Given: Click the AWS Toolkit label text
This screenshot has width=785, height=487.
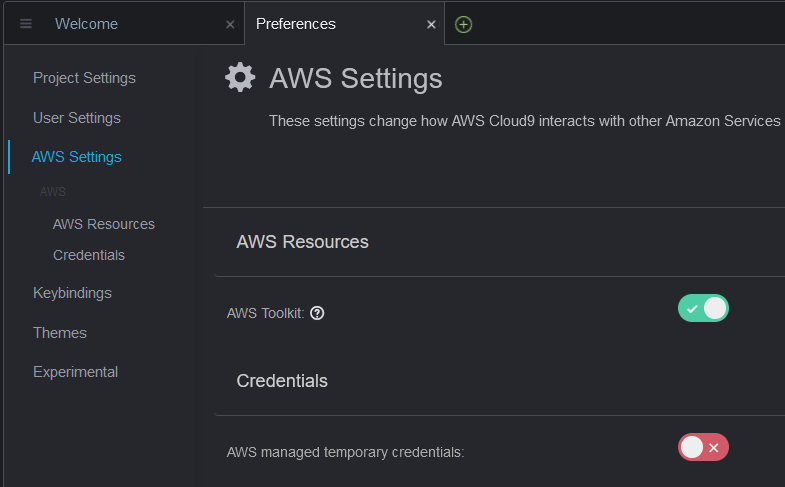Looking at the screenshot, I should pyautogui.click(x=265, y=313).
